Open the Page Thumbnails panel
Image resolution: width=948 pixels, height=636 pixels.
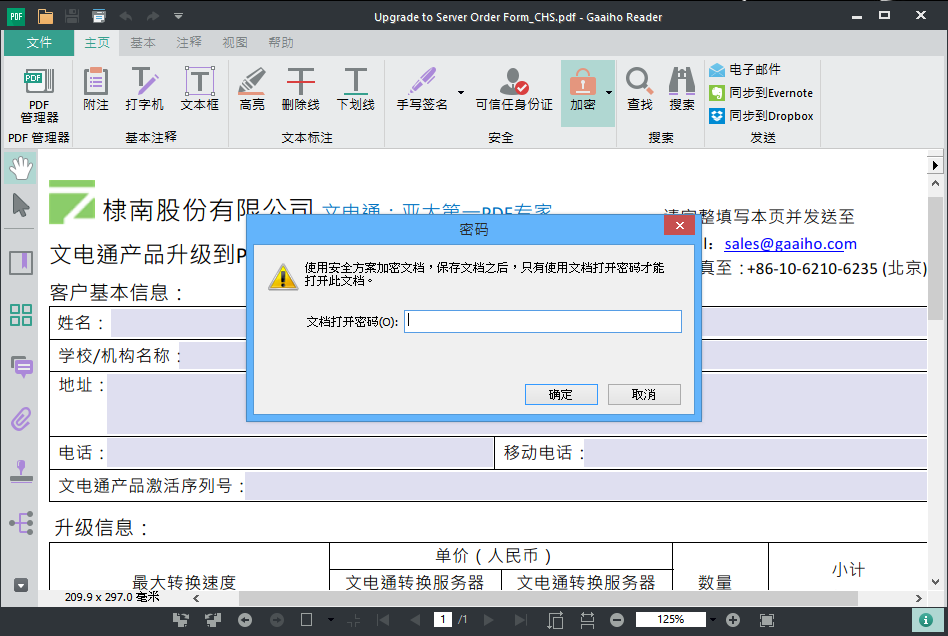(19, 315)
